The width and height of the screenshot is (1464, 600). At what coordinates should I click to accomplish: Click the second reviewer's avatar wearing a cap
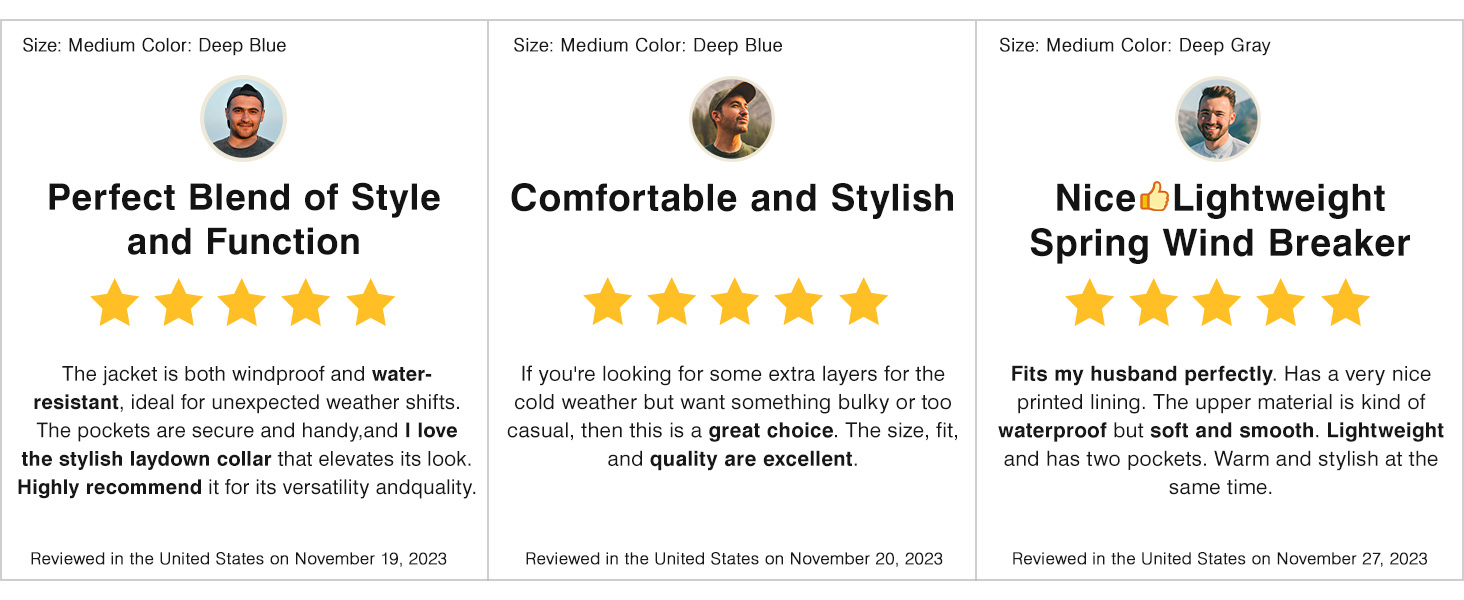[x=732, y=118]
